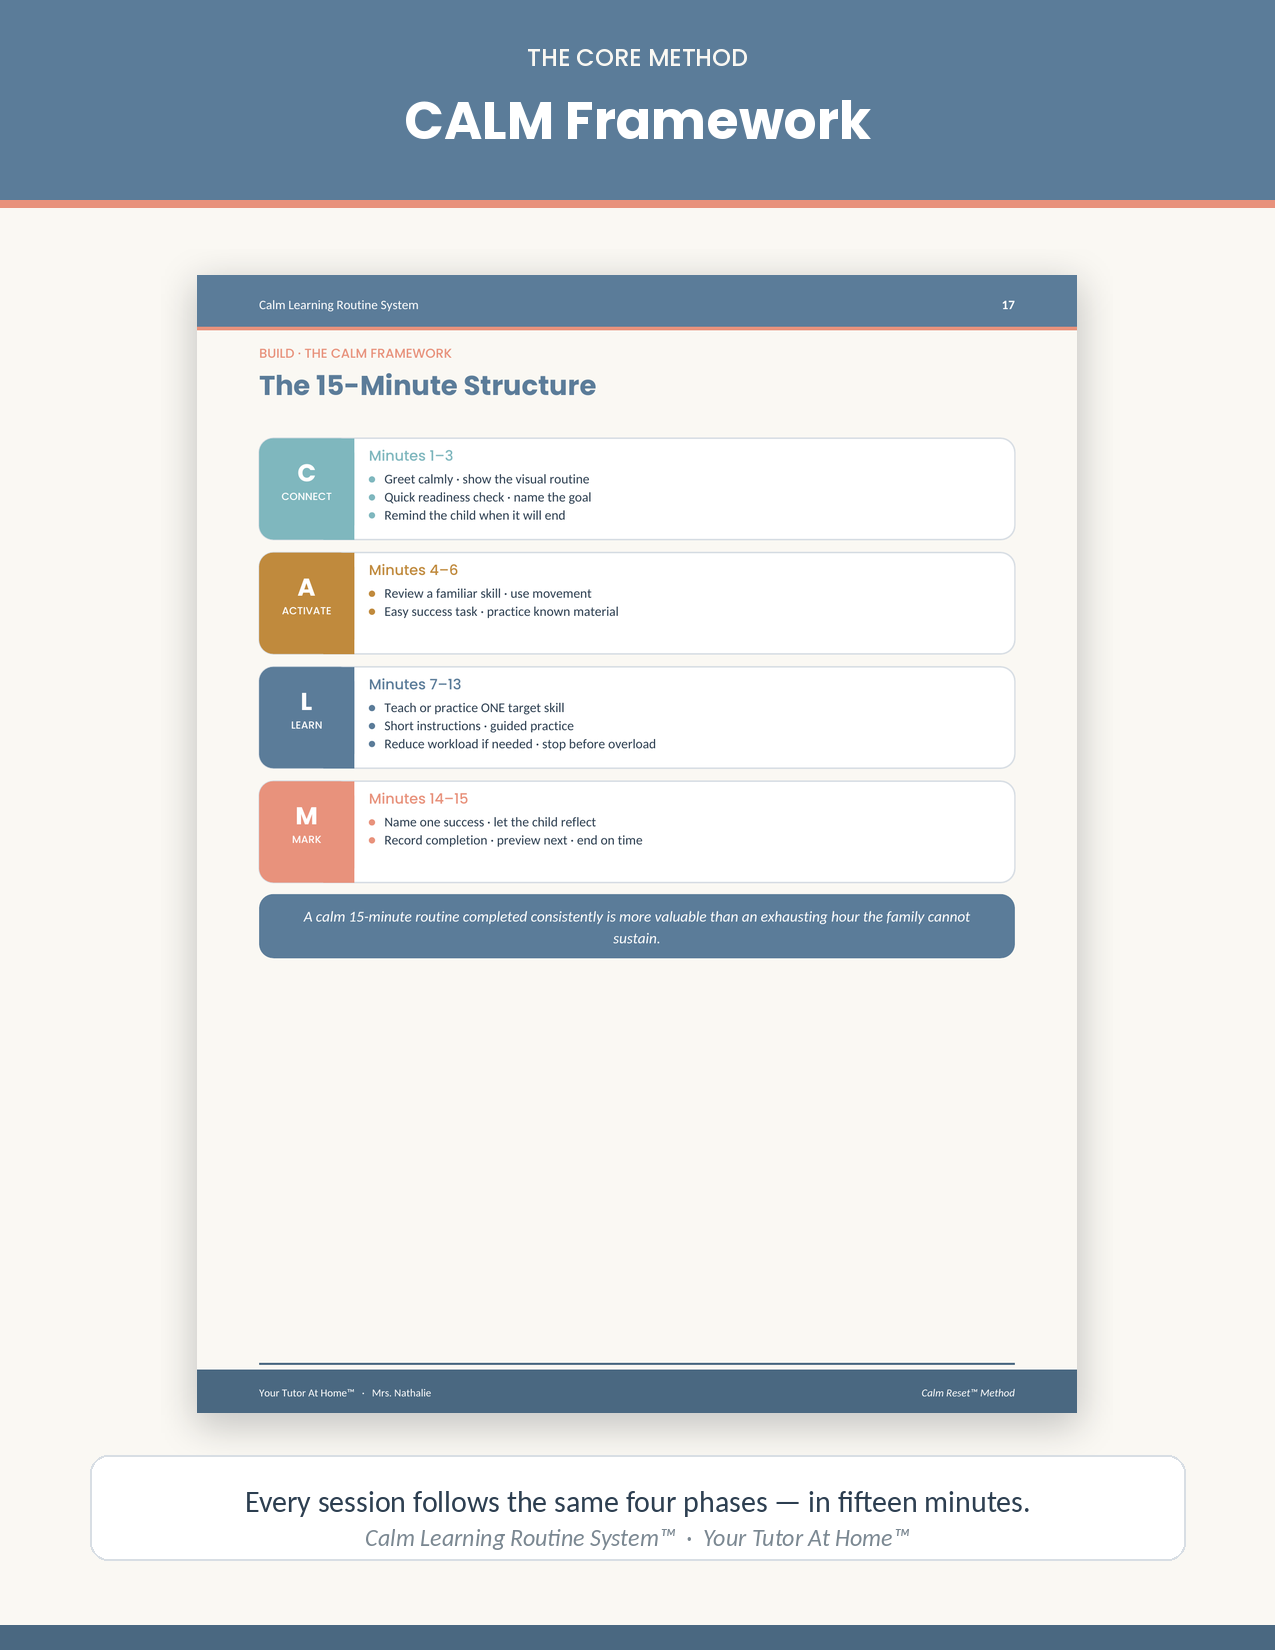This screenshot has width=1275, height=1650.
Task: Click 'Remind the child when it will end'
Action: point(474,515)
